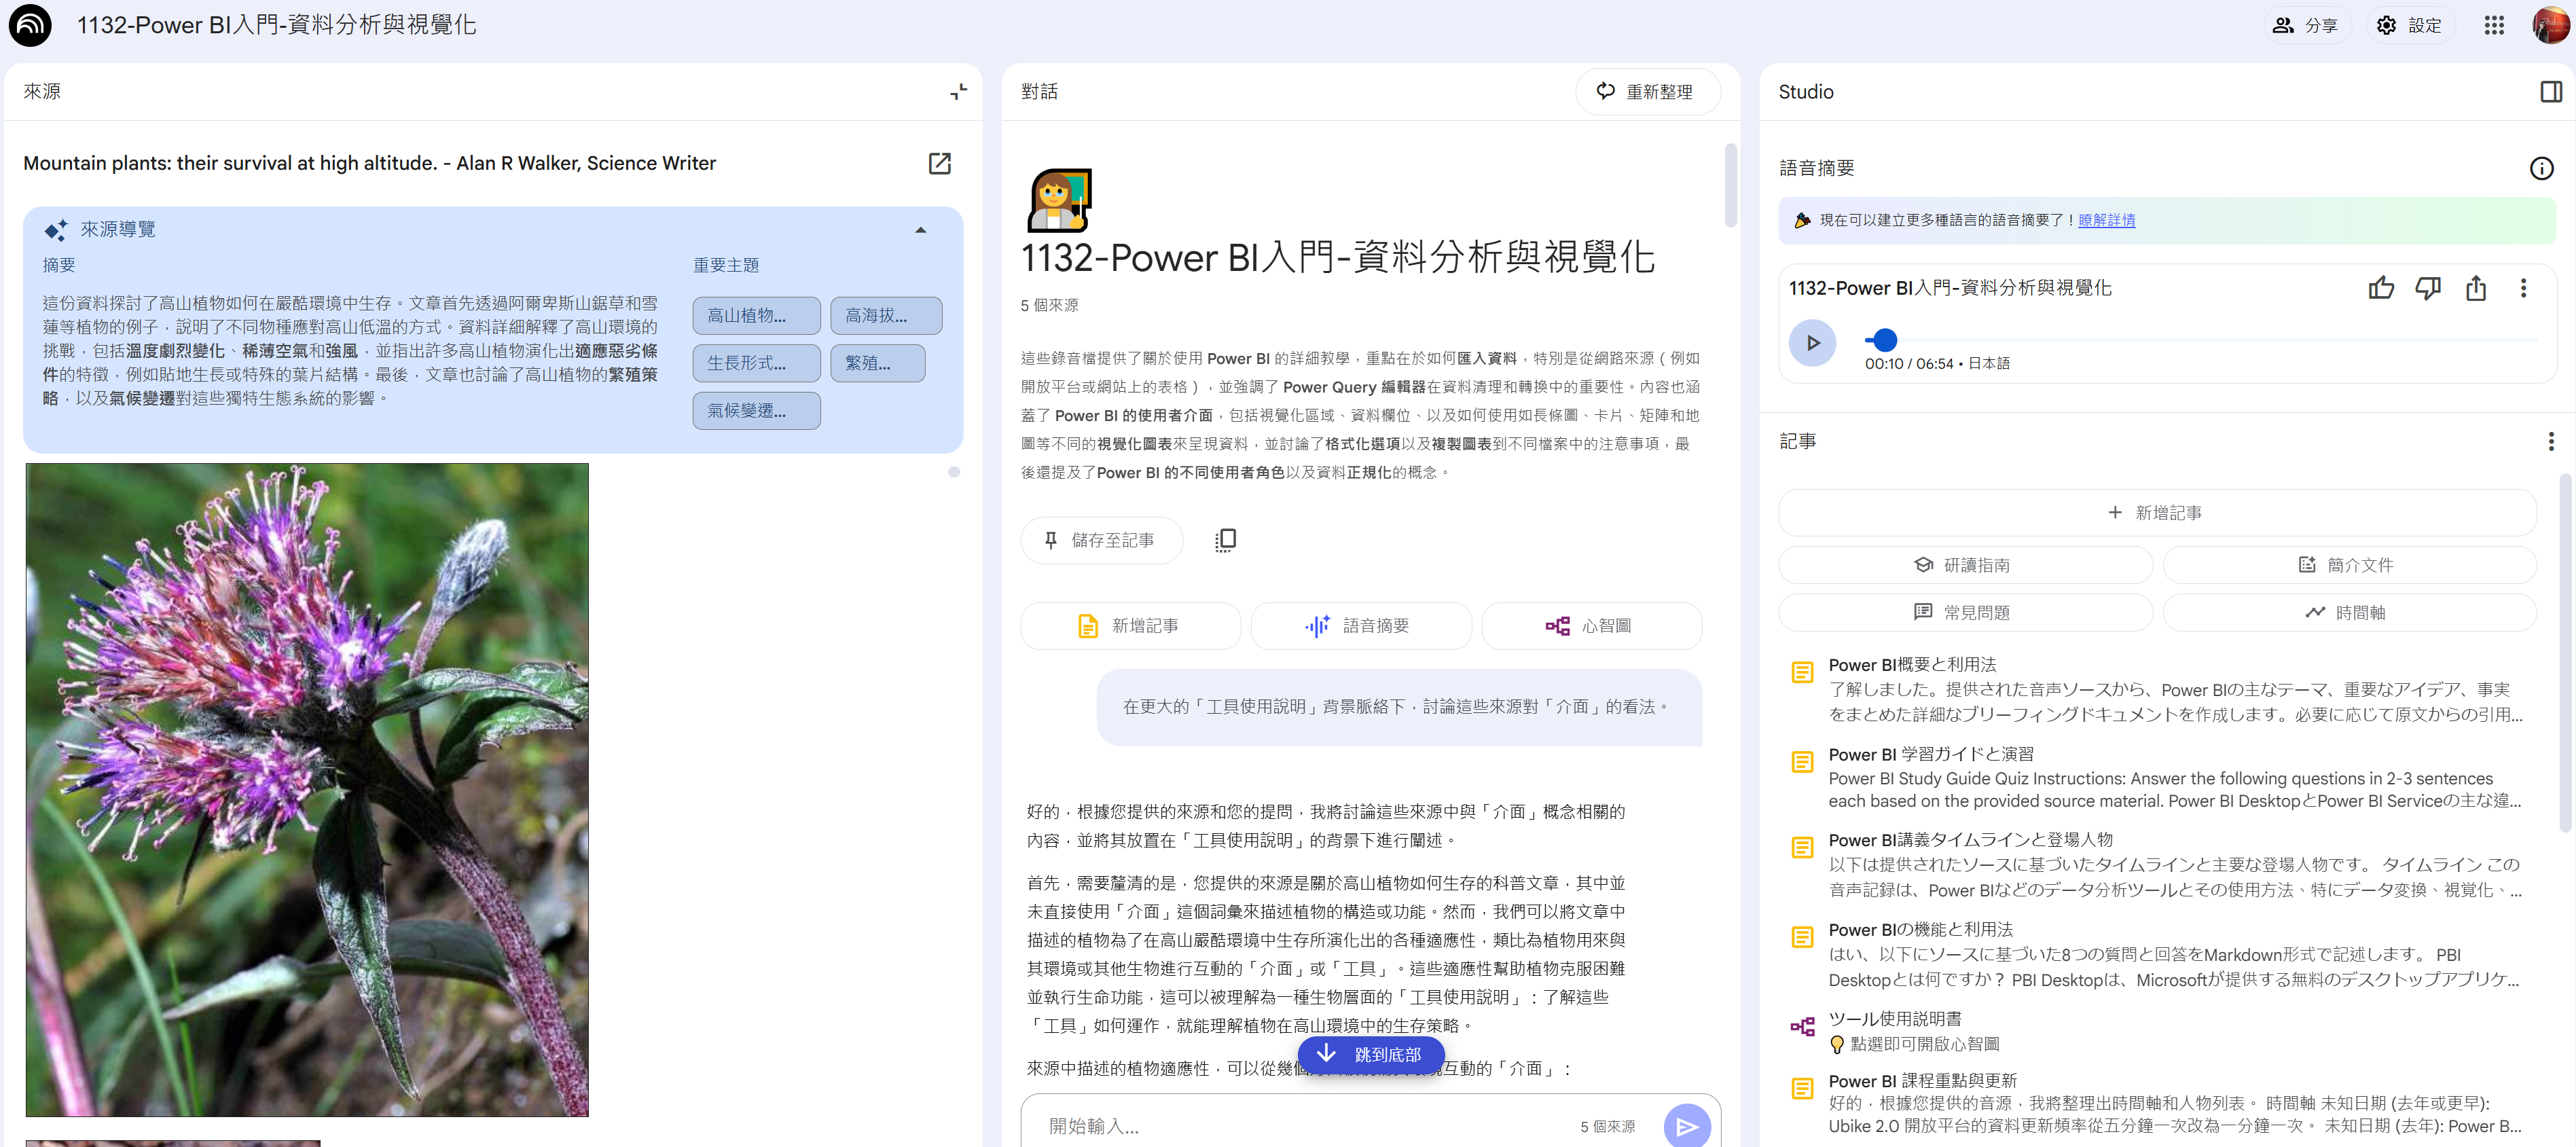Generate 研讀指南 study guide
The height and width of the screenshot is (1147, 2576).
(x=1965, y=565)
